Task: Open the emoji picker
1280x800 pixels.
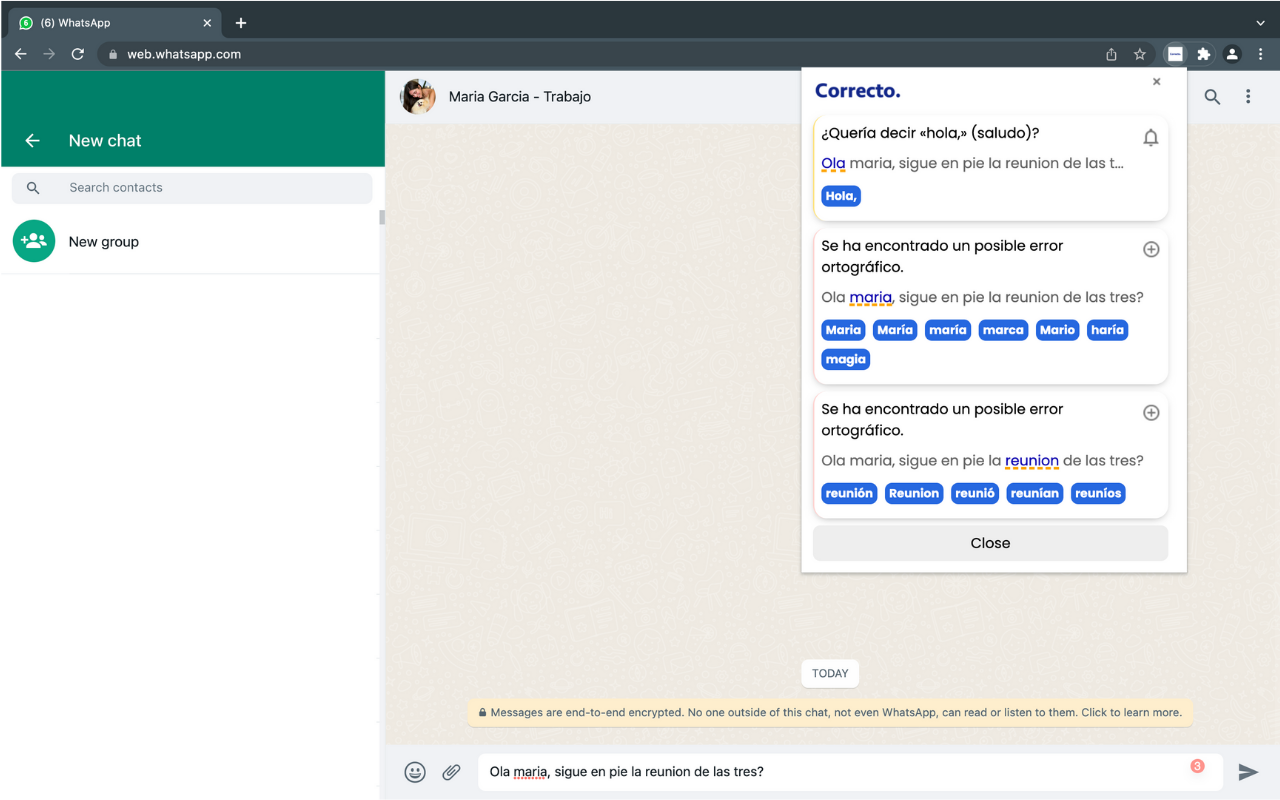Action: point(415,772)
